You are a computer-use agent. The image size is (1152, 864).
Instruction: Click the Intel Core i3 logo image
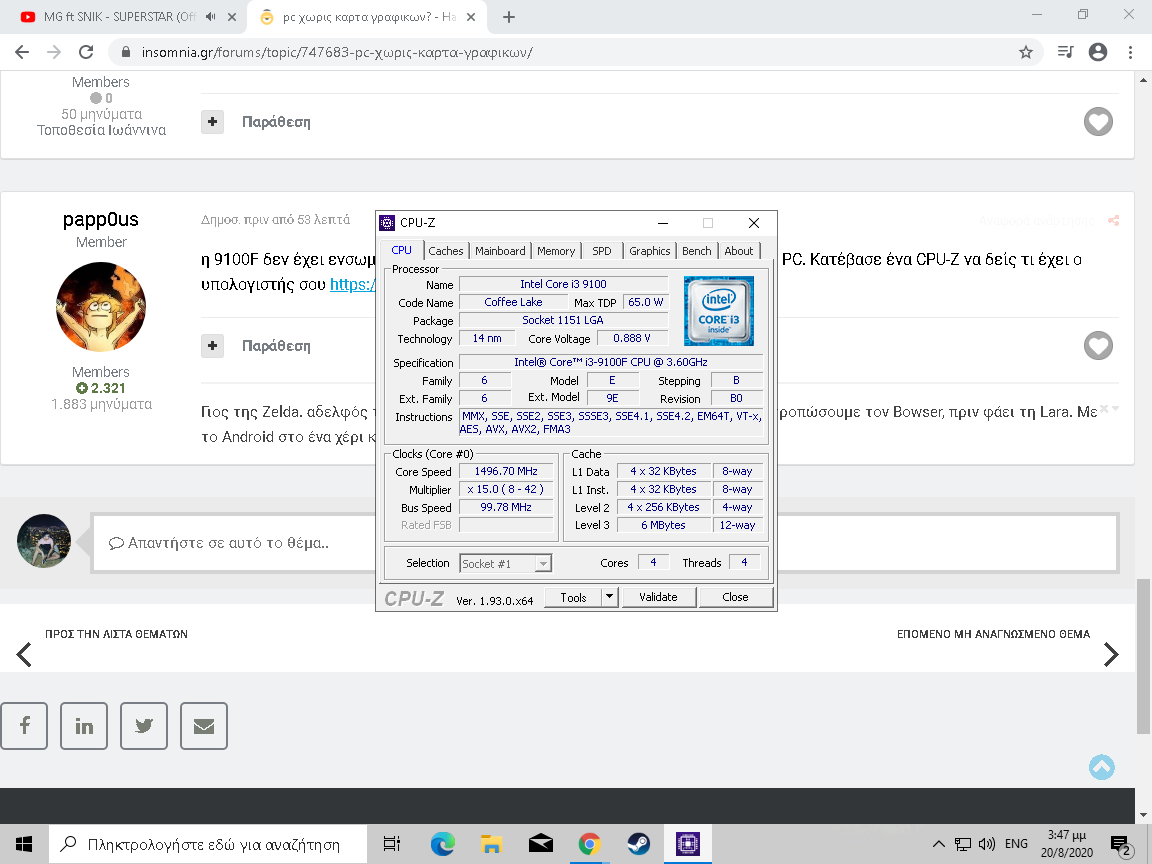pyautogui.click(x=719, y=311)
